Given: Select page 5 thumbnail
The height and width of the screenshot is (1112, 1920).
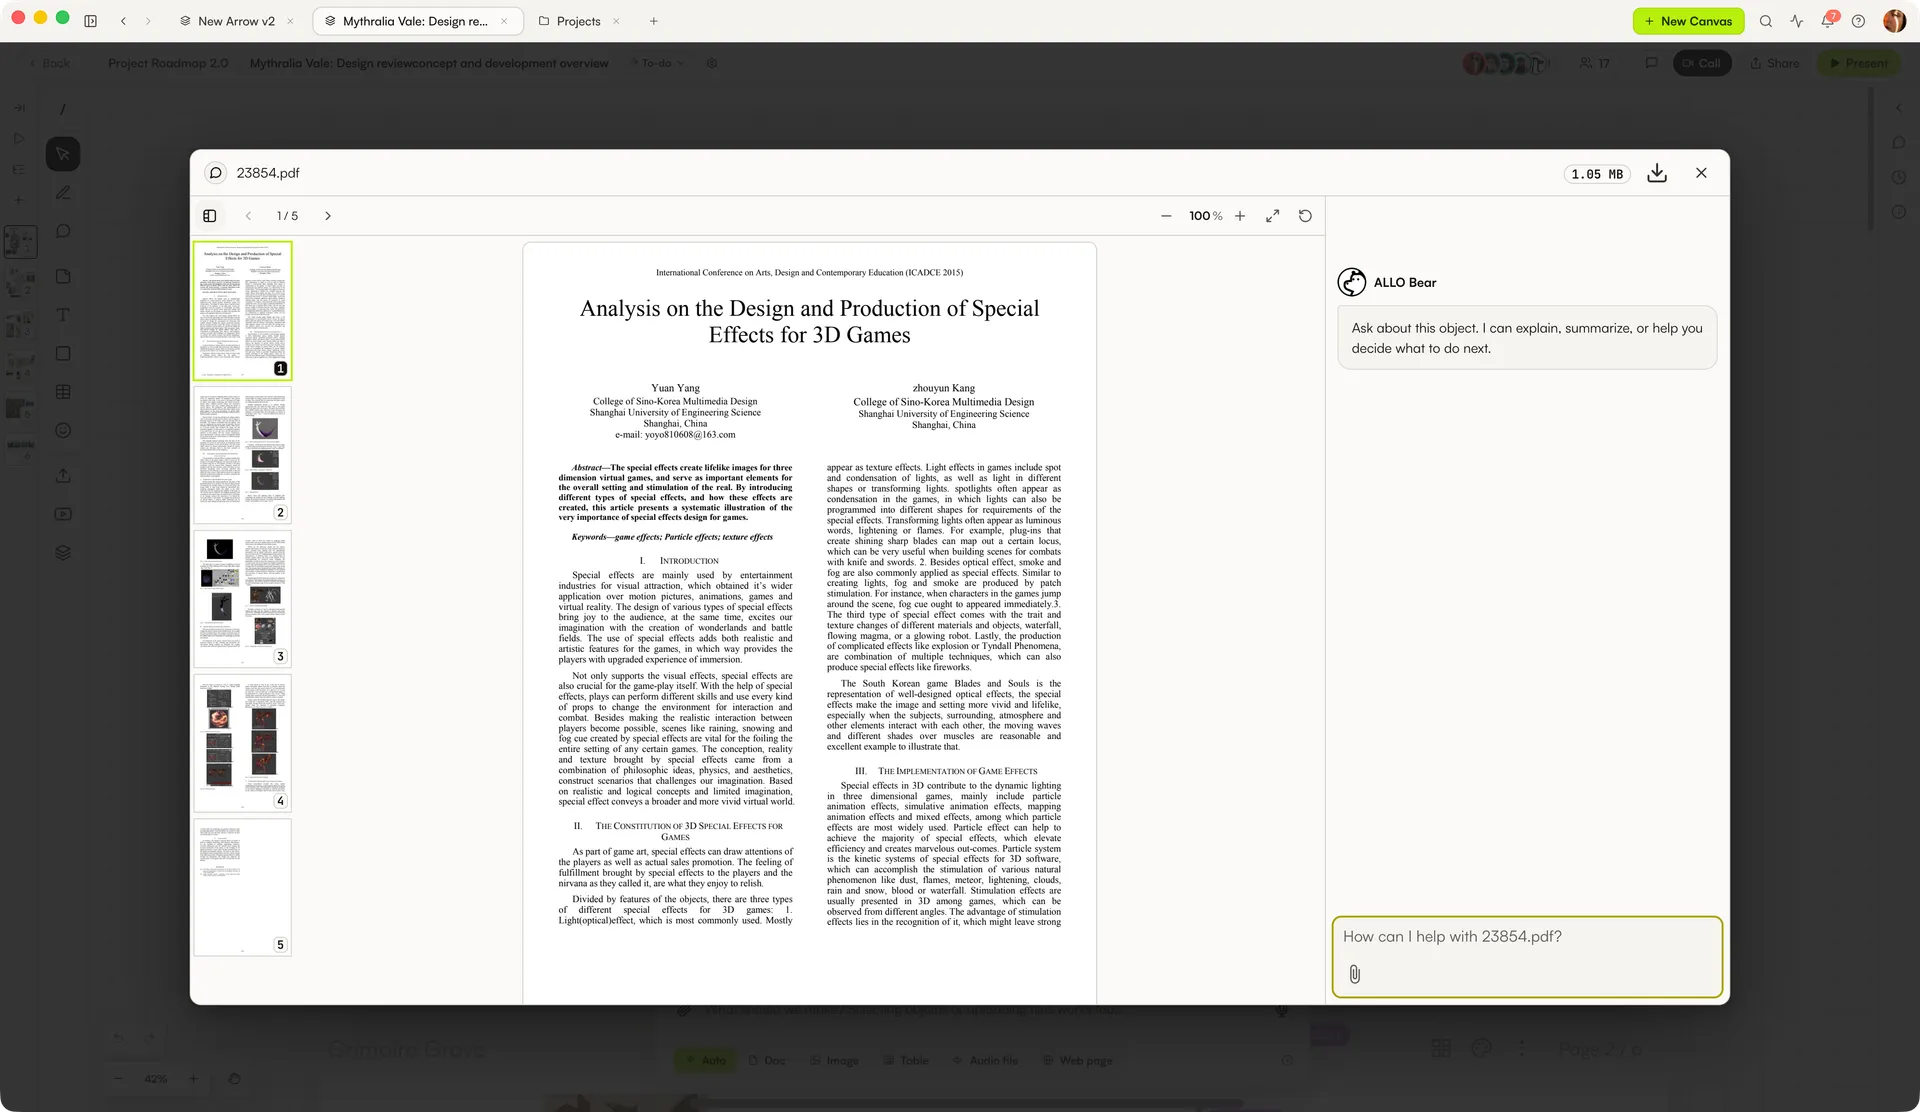Looking at the screenshot, I should (242, 888).
